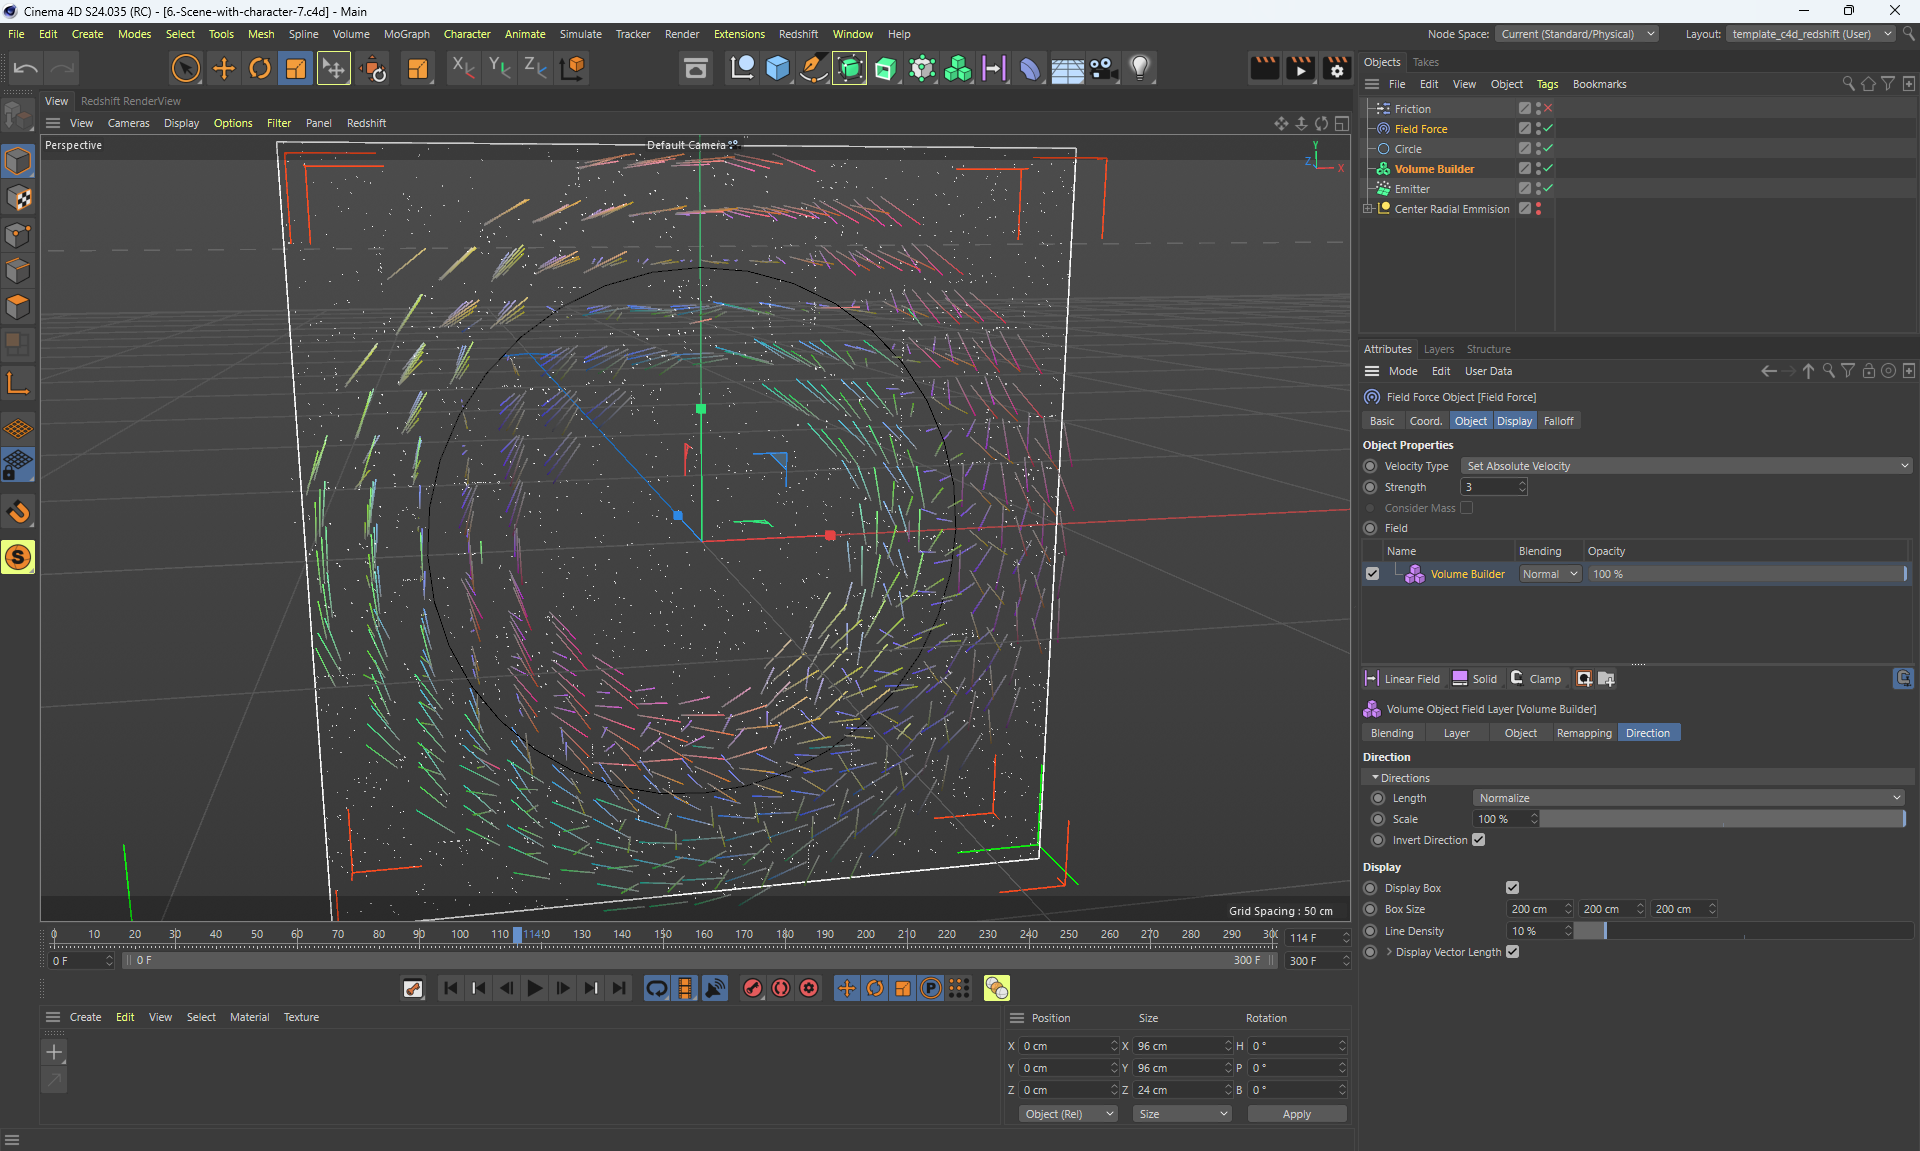Add a Cube primitive object

pyautogui.click(x=777, y=68)
